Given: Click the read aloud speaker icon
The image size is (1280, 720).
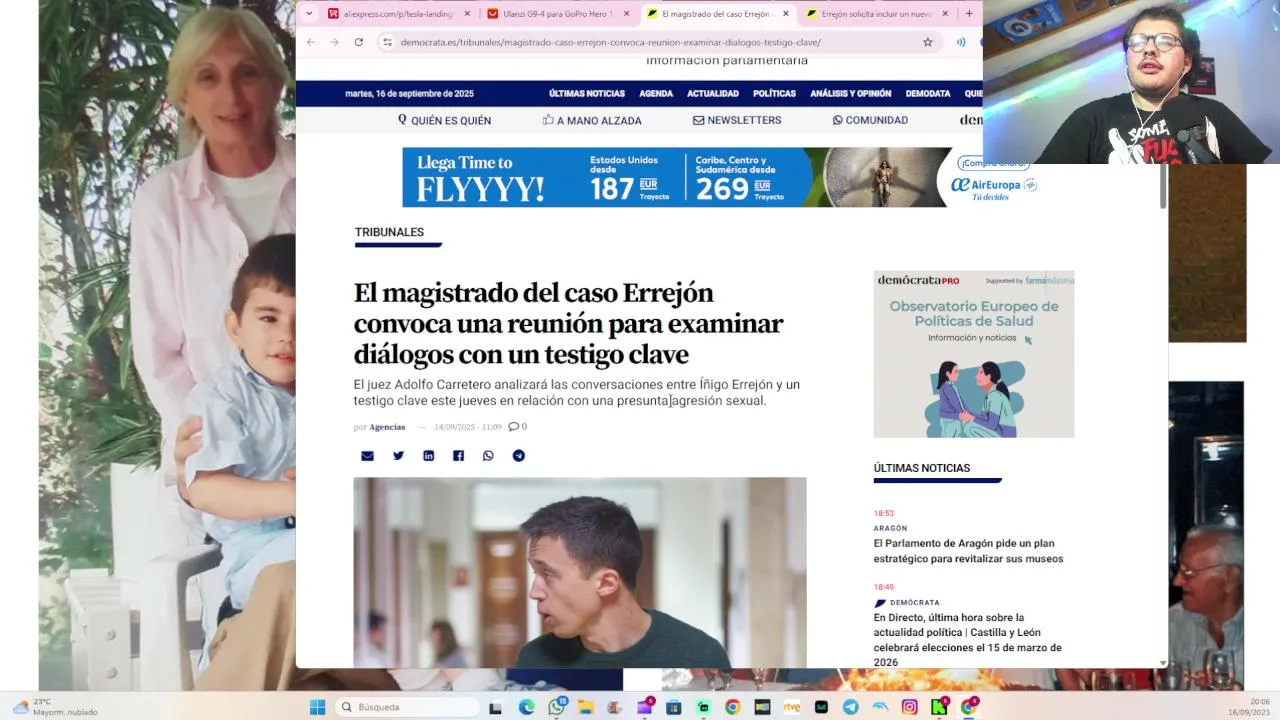Looking at the screenshot, I should coord(961,42).
